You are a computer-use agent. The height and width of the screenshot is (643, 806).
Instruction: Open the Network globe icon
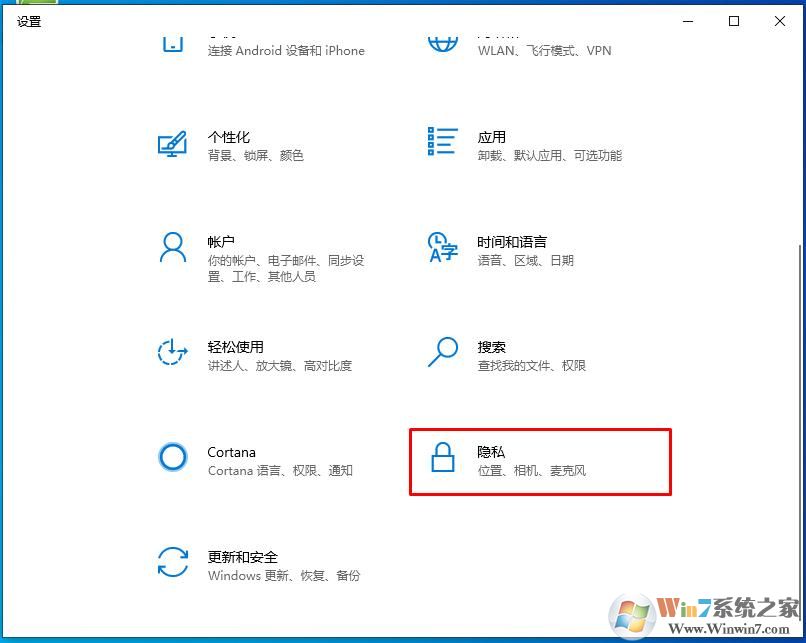[443, 44]
